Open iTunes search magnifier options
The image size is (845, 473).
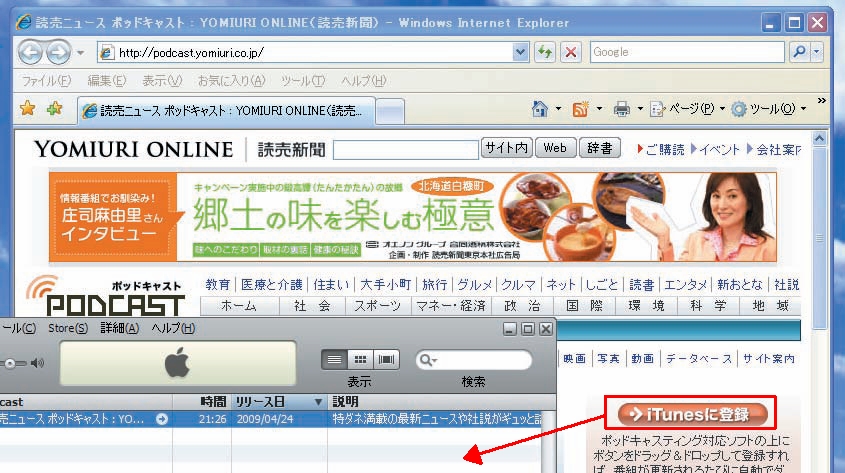427,360
